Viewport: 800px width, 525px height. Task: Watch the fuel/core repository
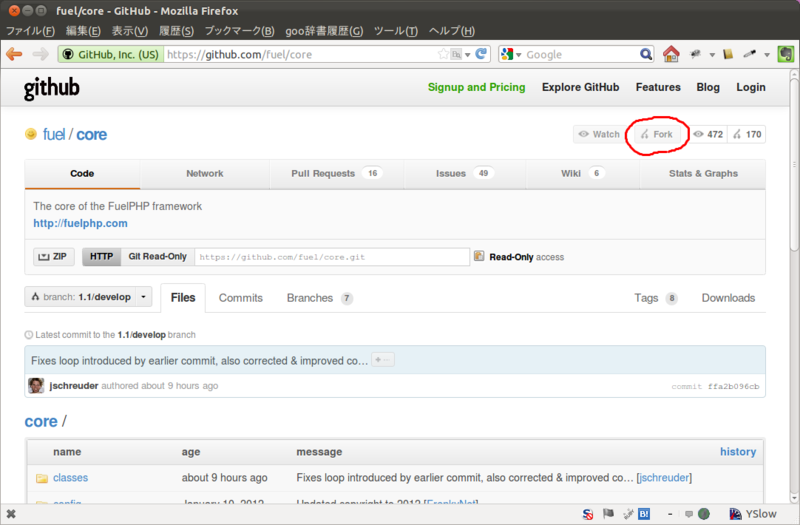599,134
